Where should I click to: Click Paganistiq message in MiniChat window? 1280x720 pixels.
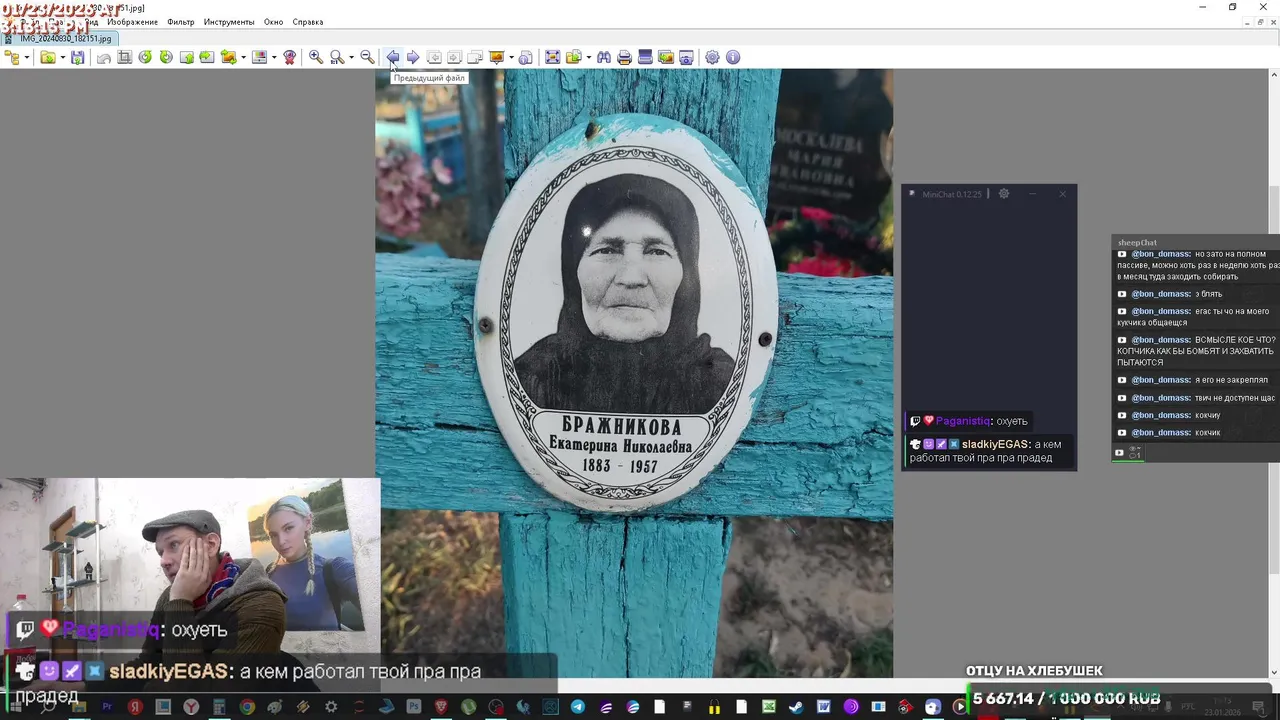(970, 421)
